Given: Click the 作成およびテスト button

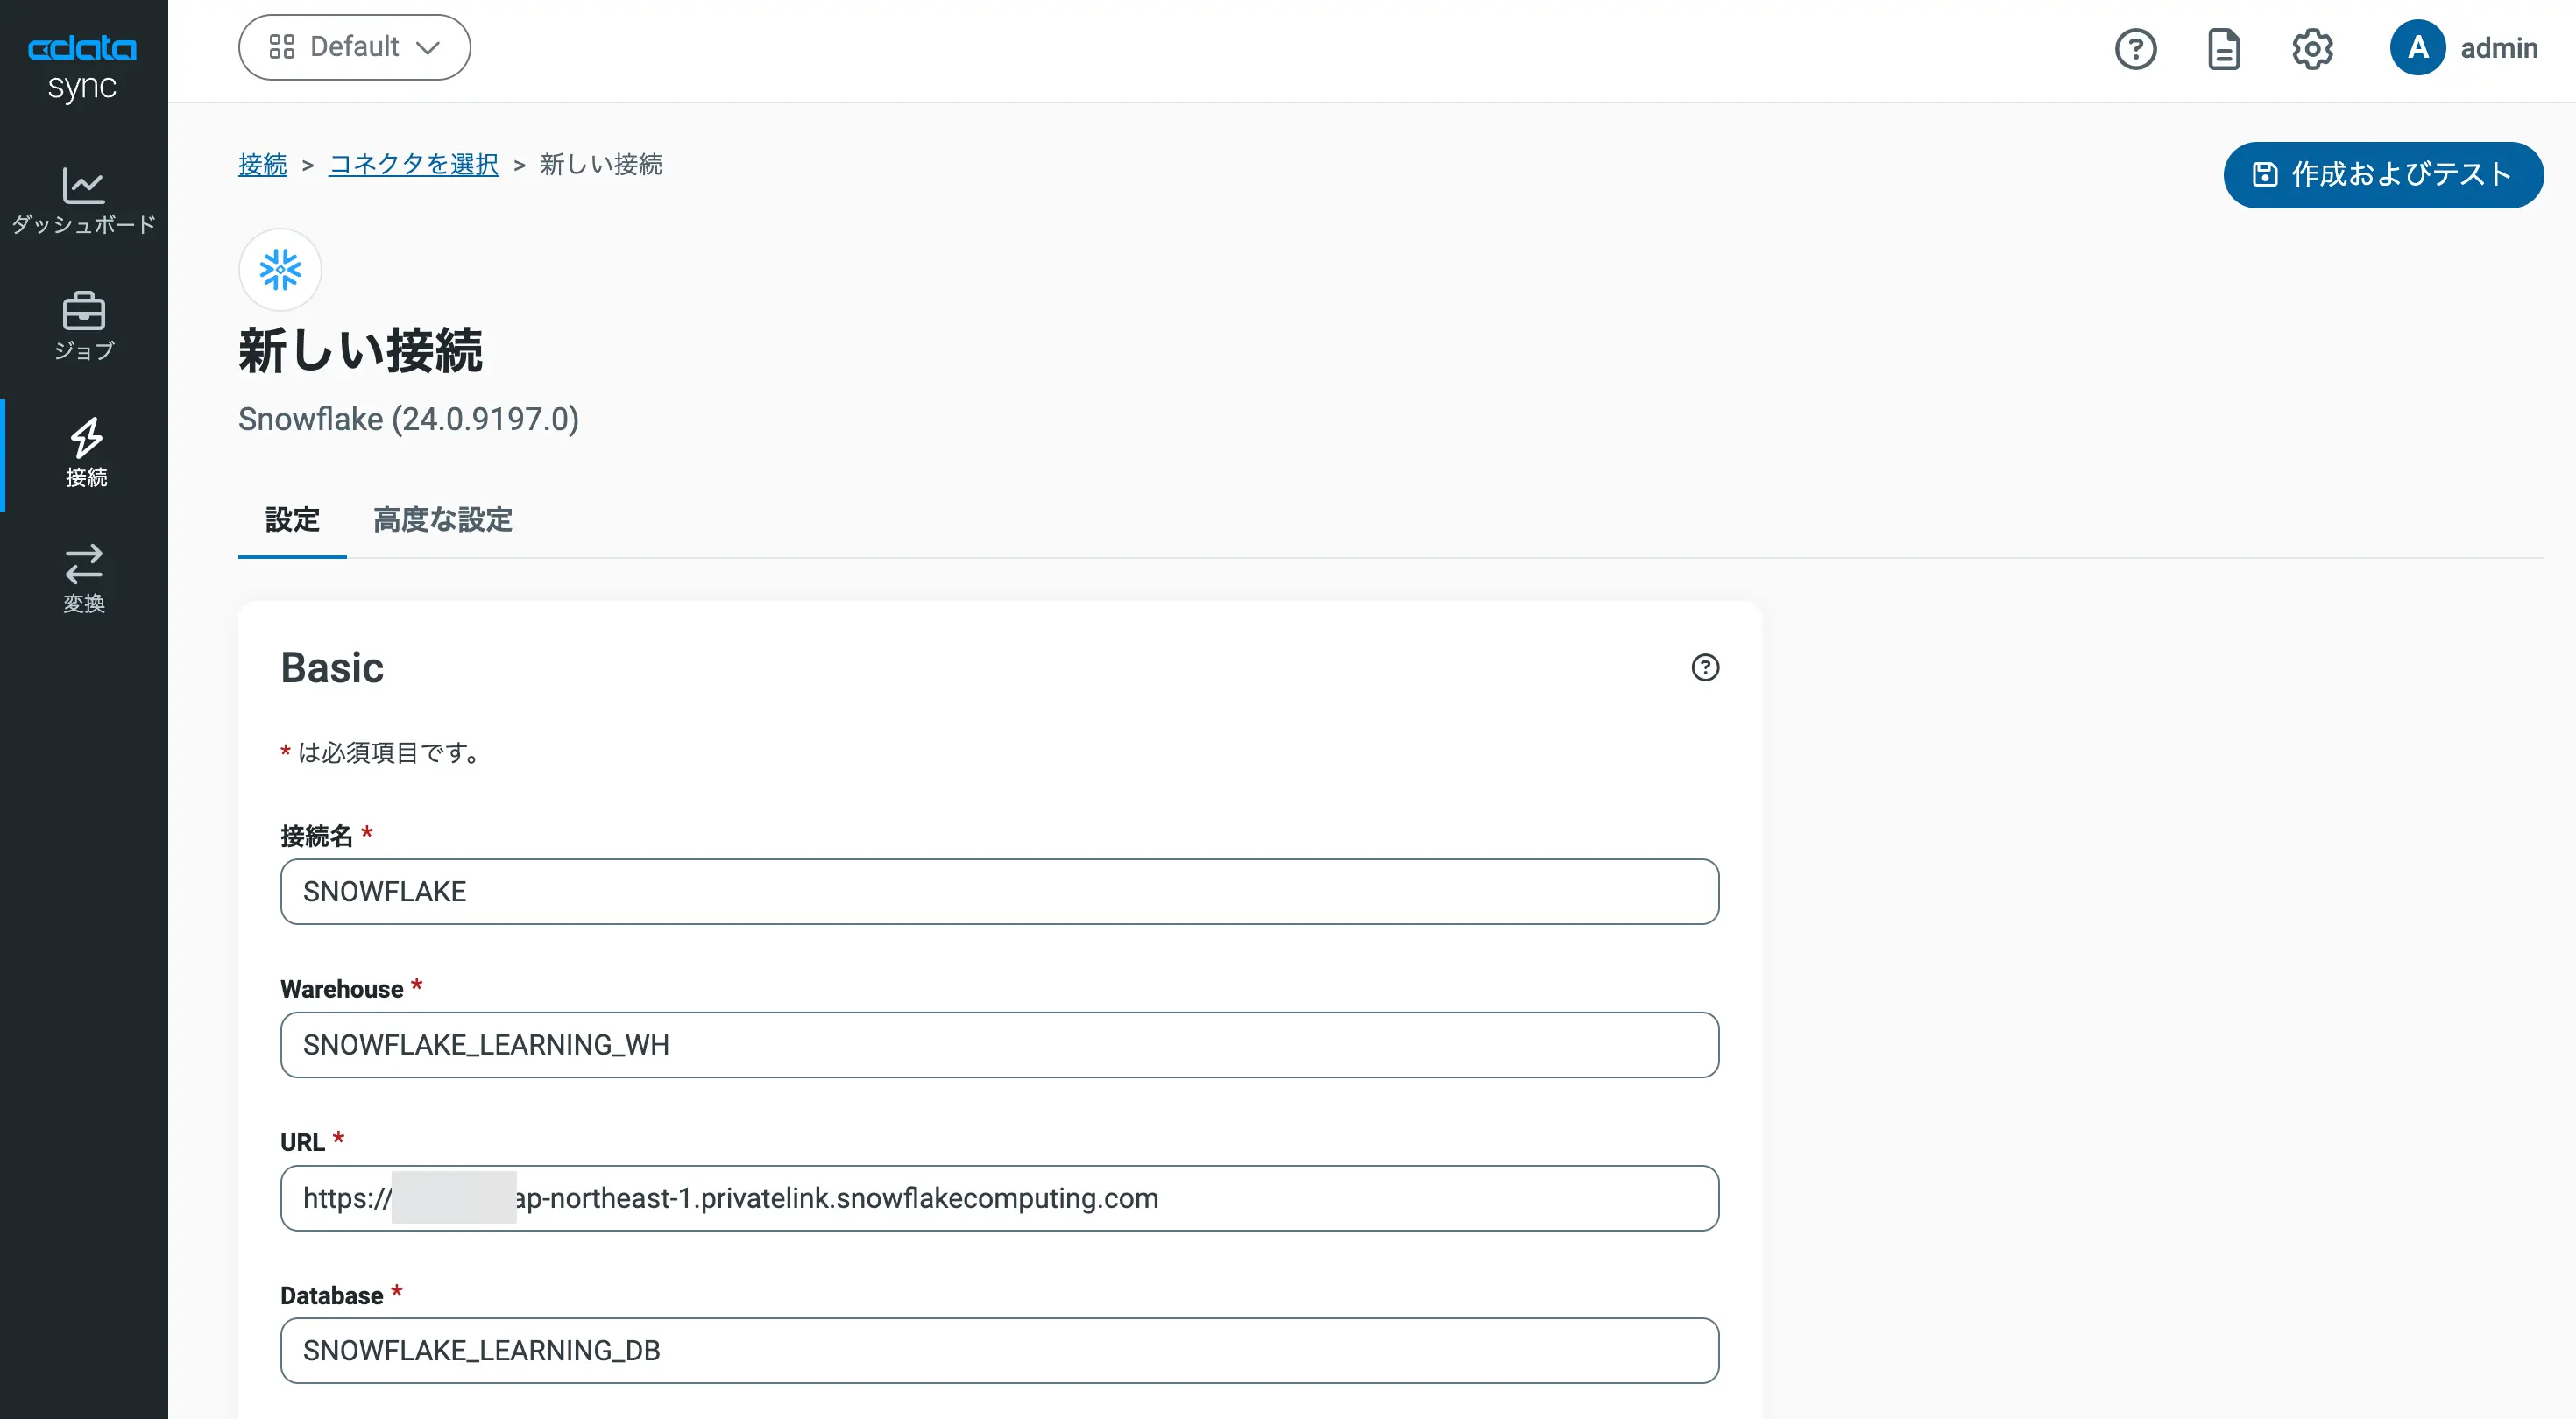Looking at the screenshot, I should tap(2384, 175).
